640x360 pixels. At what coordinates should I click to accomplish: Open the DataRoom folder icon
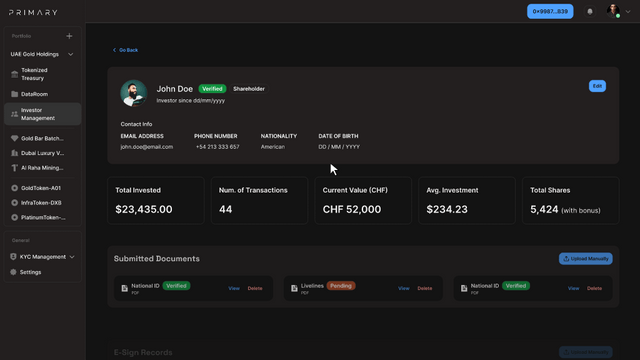15,94
